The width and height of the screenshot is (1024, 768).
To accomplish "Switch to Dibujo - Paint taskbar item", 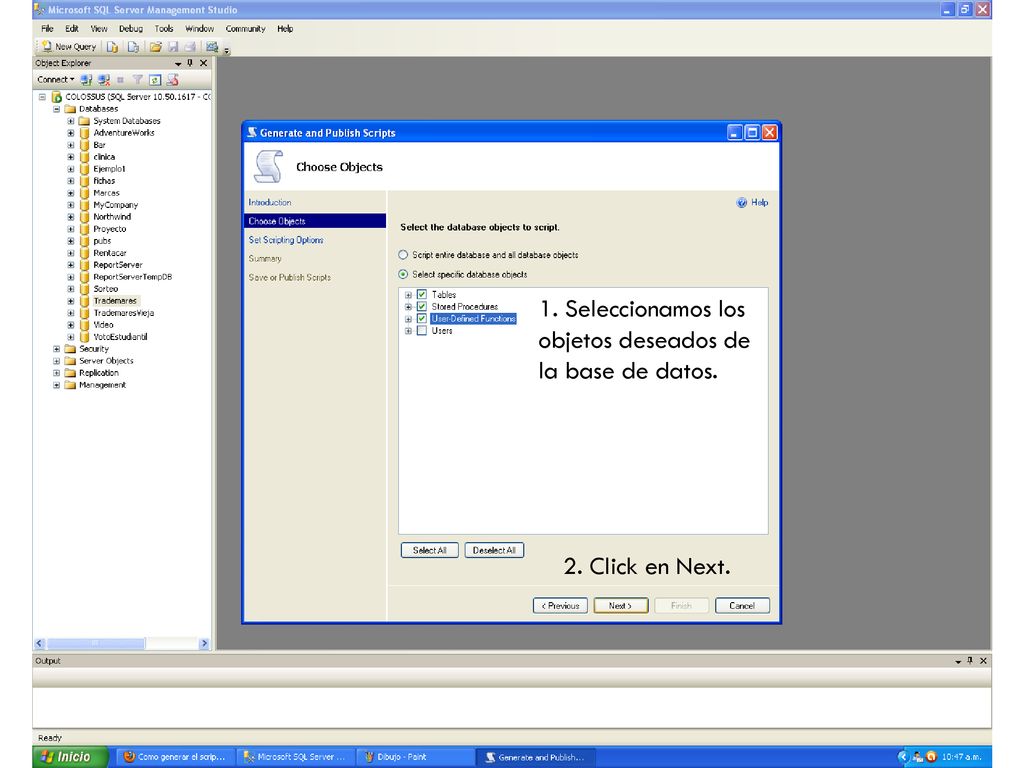I will pyautogui.click(x=413, y=758).
